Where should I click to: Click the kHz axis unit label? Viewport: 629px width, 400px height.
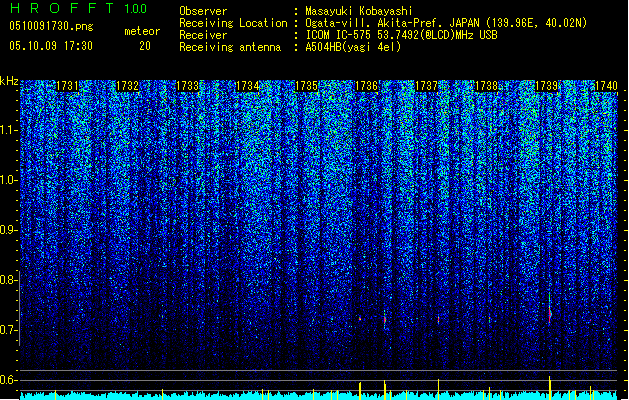(9, 81)
